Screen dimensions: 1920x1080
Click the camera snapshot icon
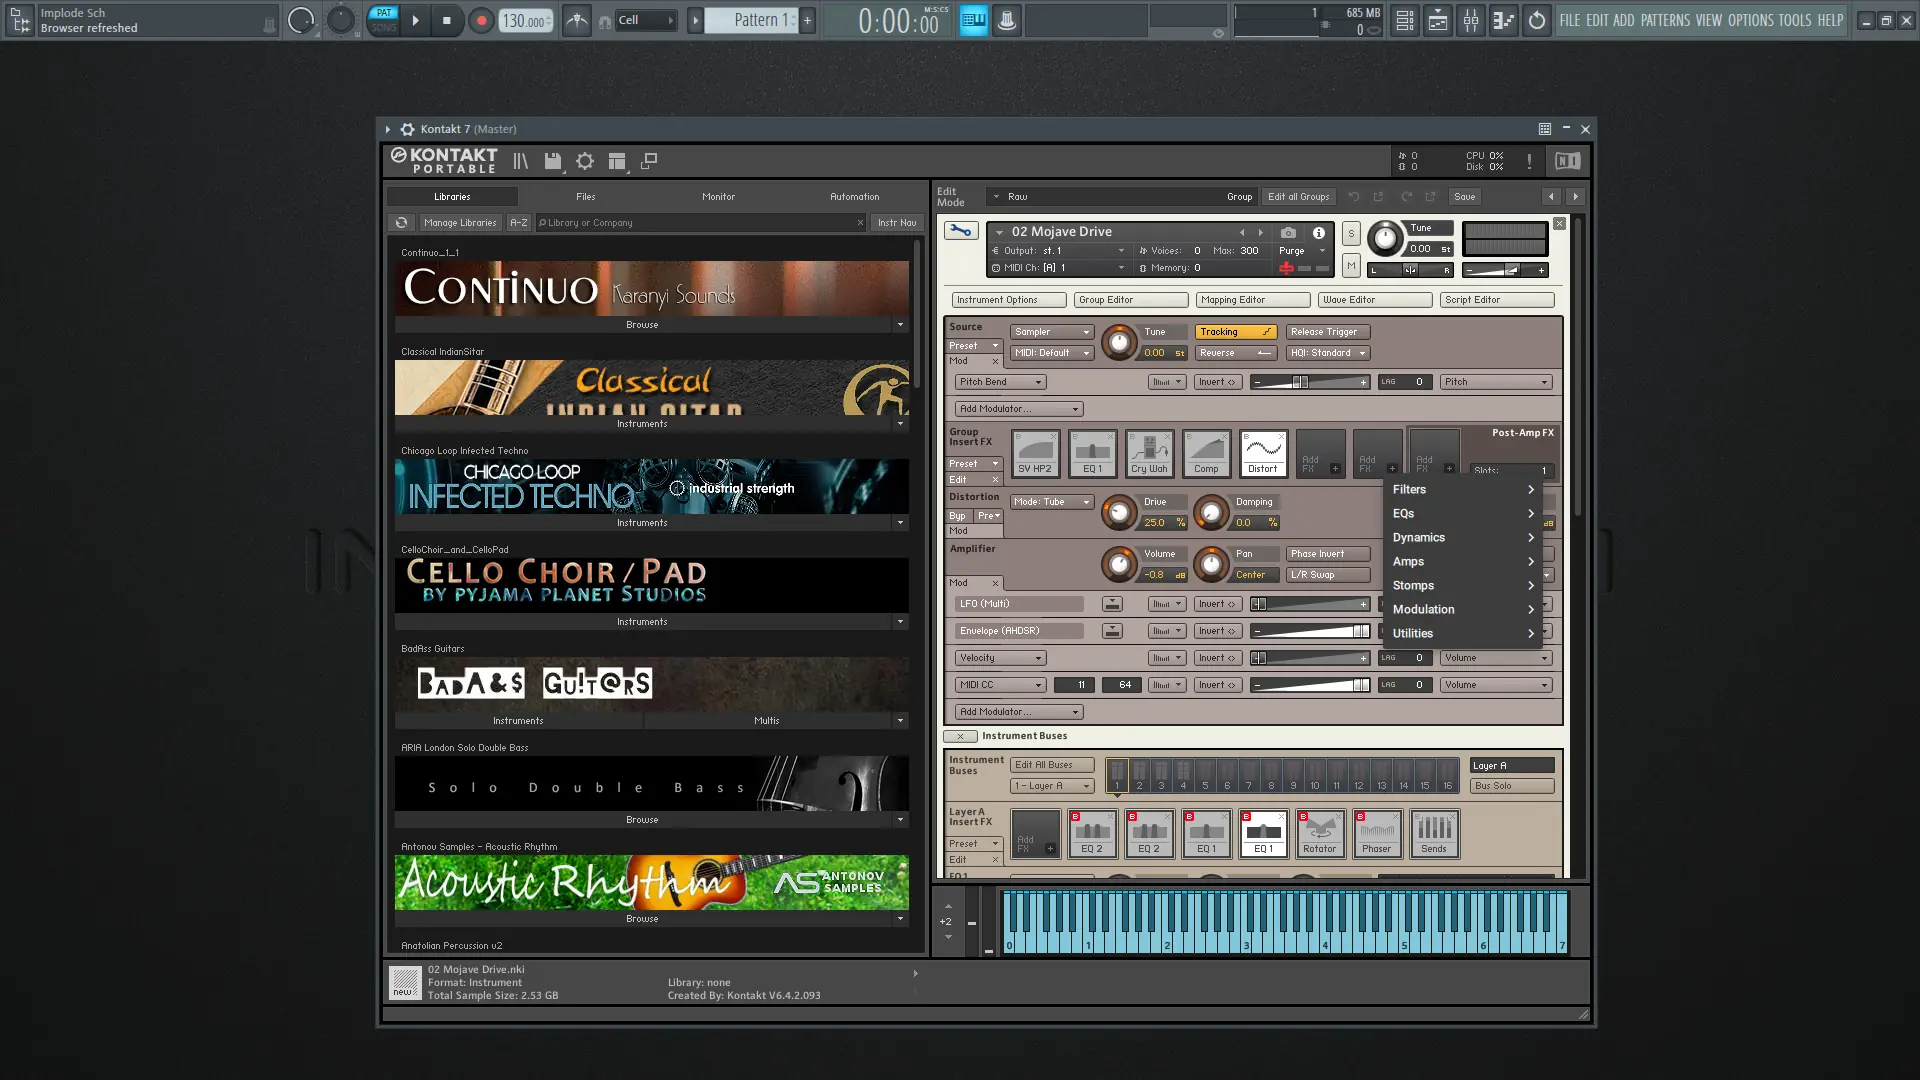pos(1288,232)
